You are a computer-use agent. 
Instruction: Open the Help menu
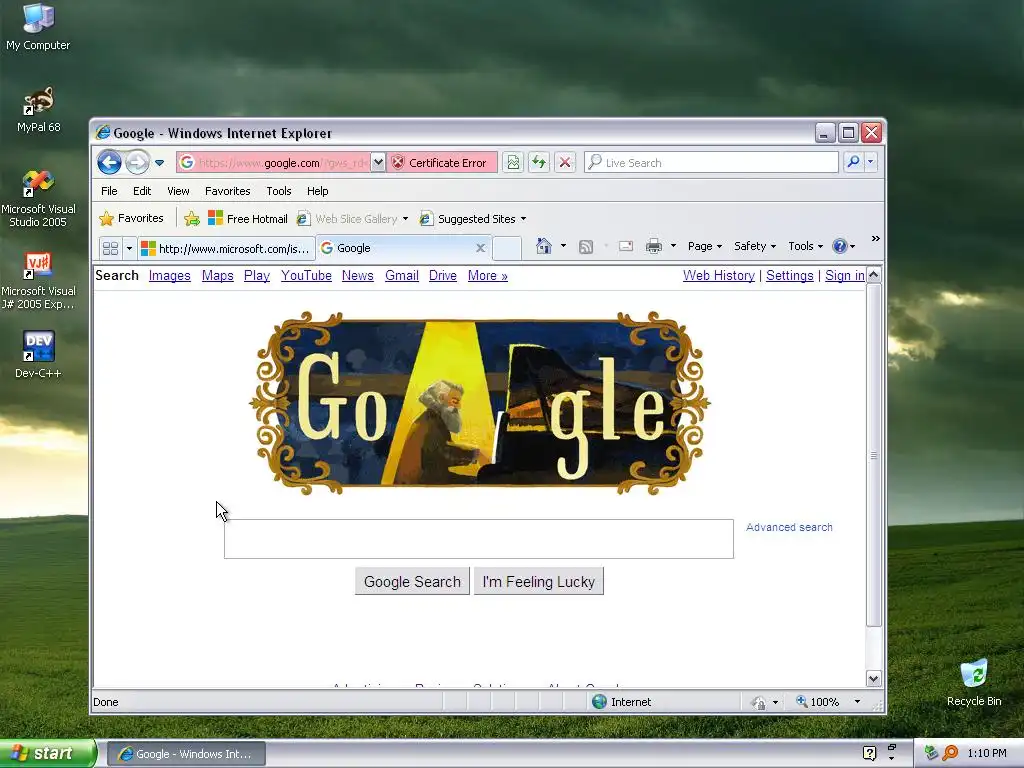[x=317, y=191]
